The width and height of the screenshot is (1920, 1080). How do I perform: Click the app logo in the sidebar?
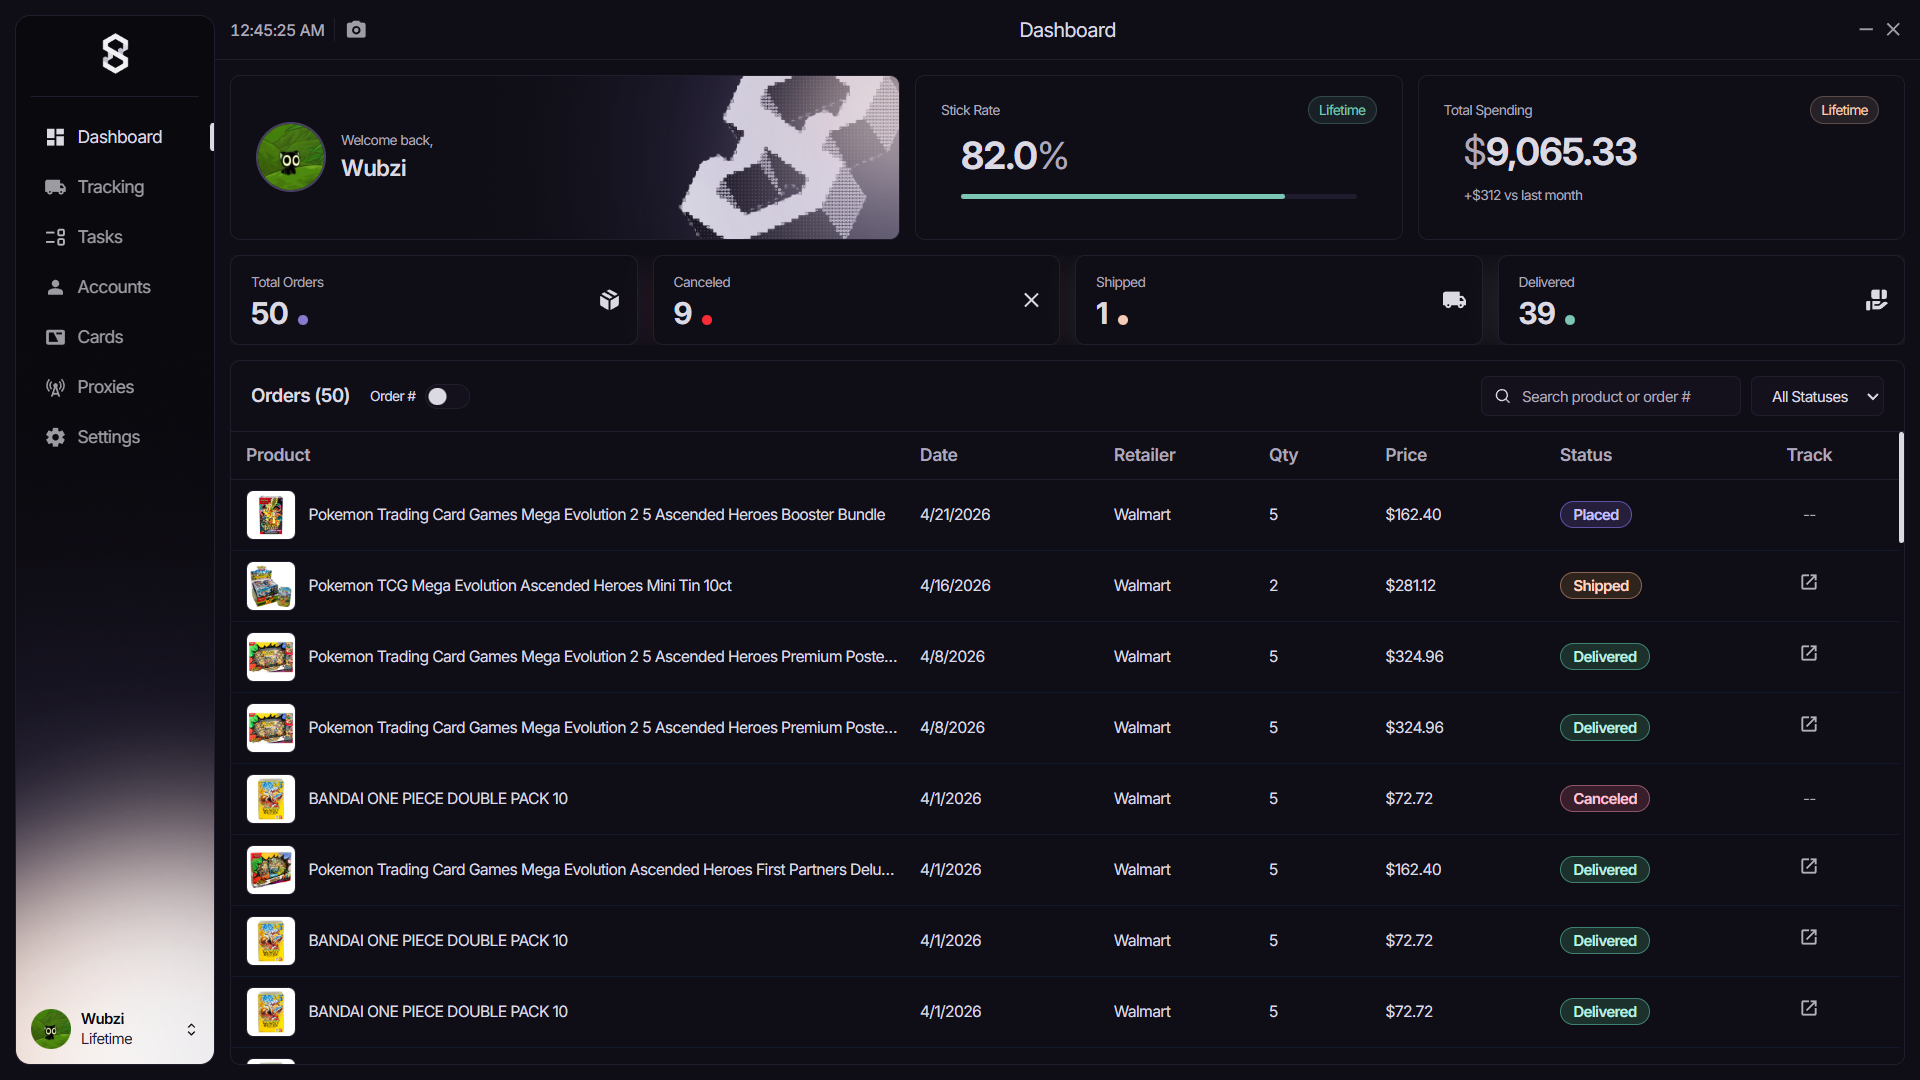(x=115, y=54)
